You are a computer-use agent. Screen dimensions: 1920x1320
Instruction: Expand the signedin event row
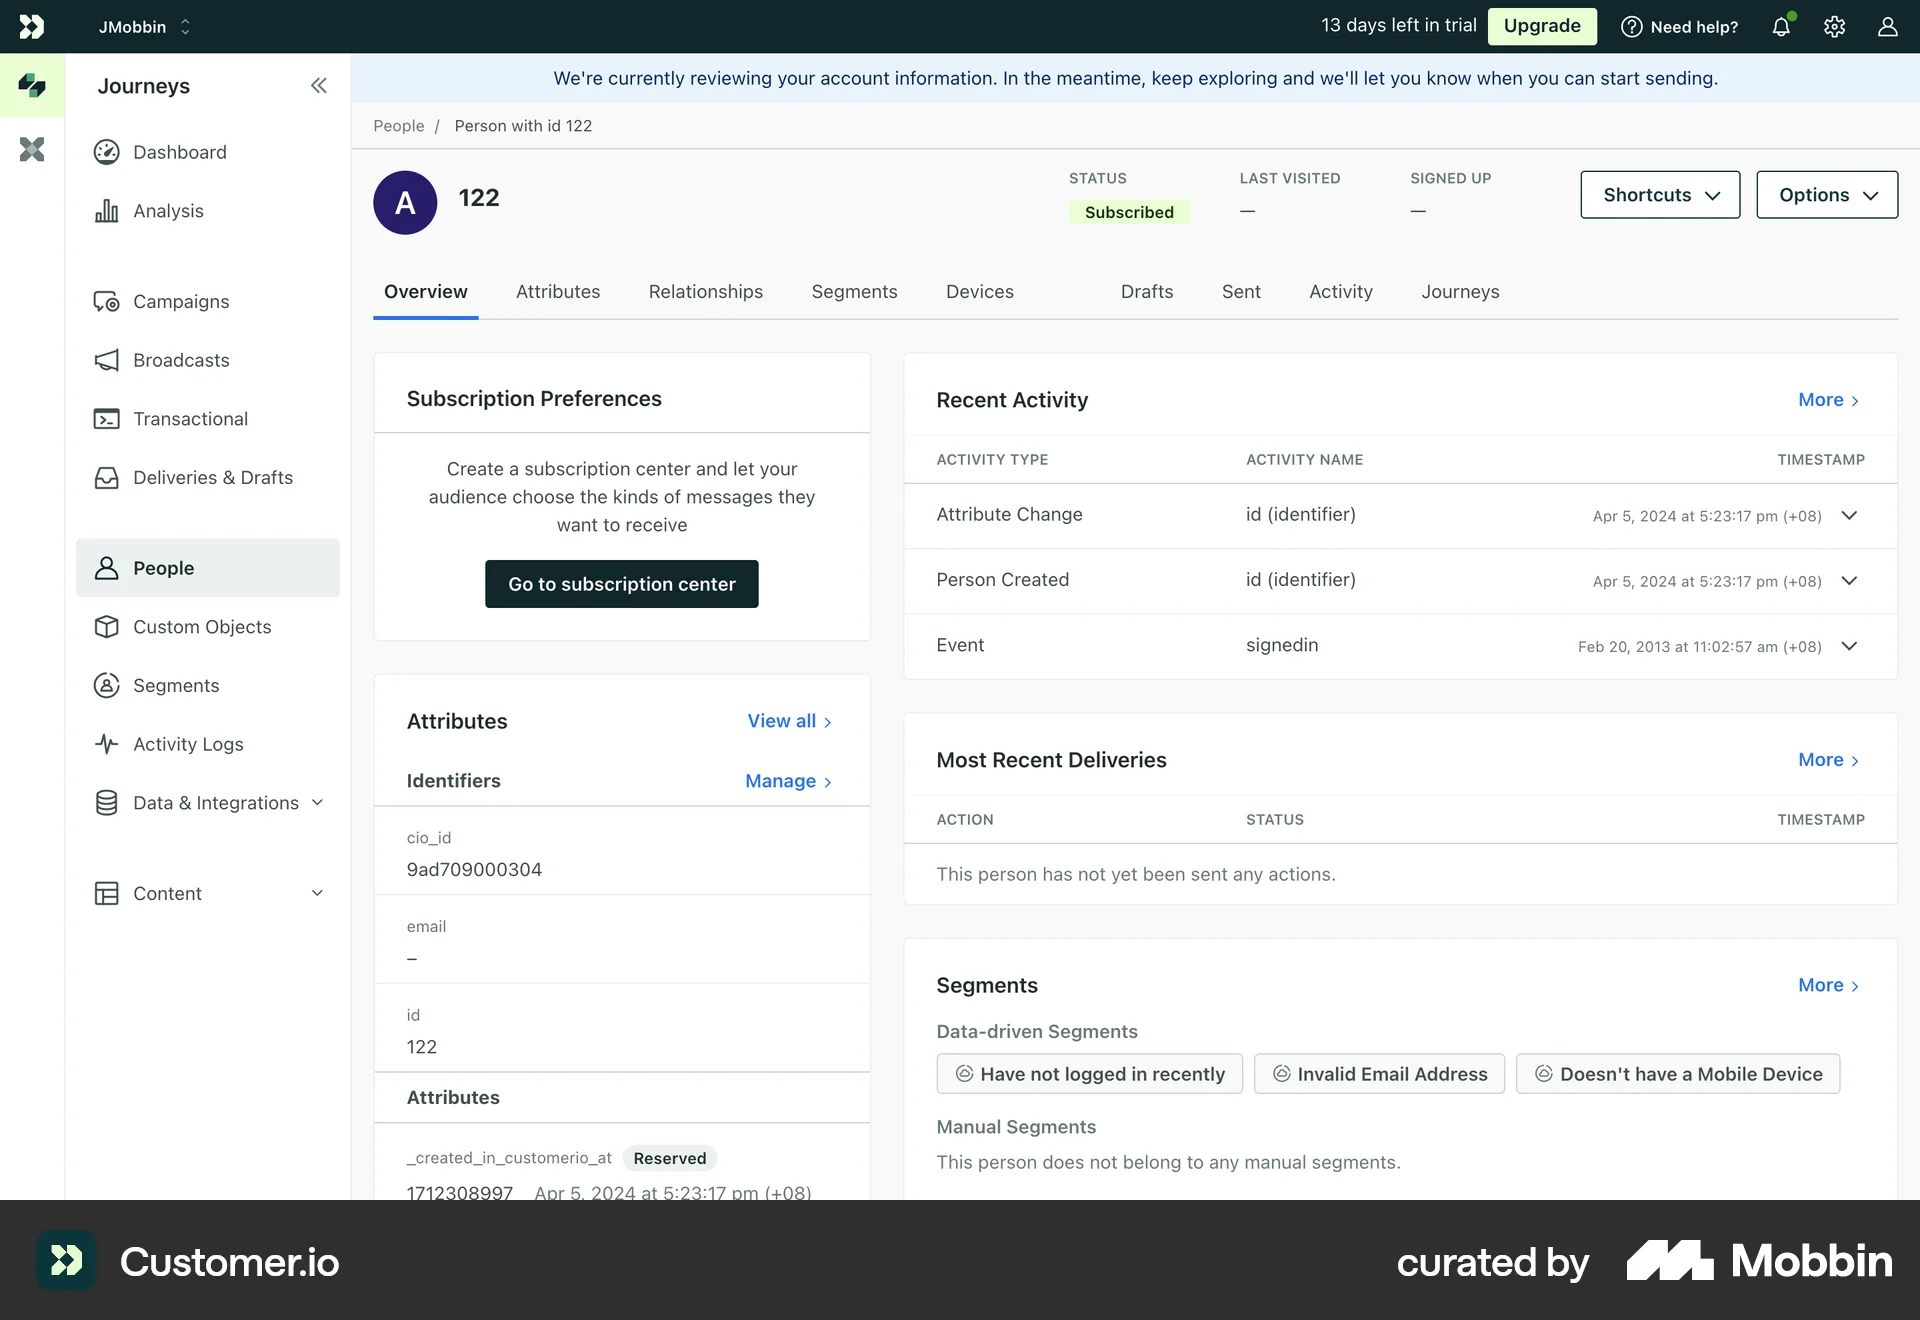(1849, 646)
